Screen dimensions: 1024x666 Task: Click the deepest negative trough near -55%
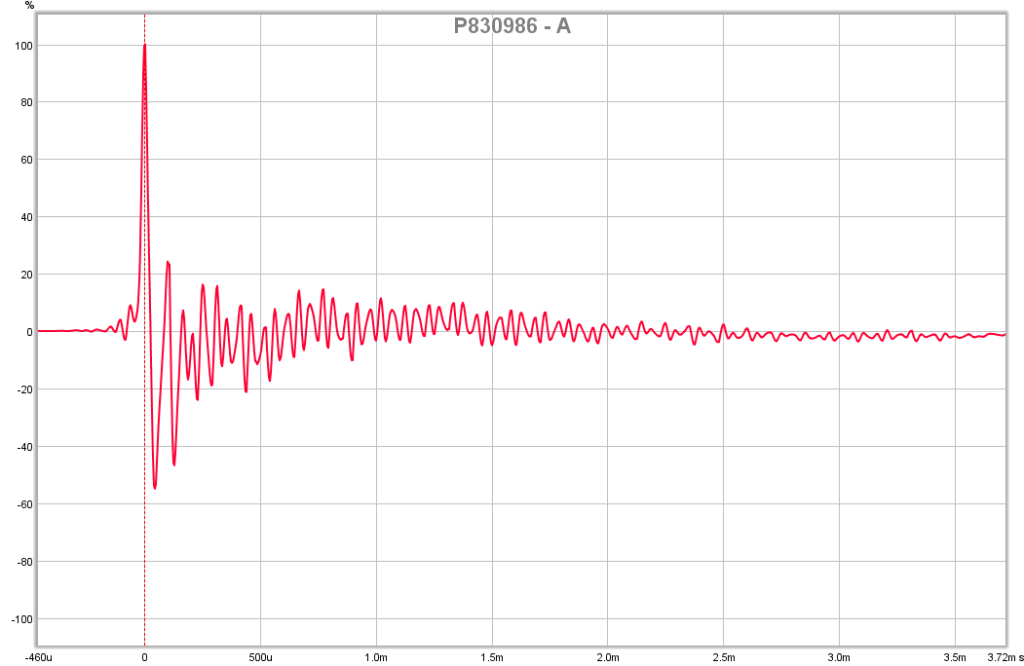pos(155,487)
